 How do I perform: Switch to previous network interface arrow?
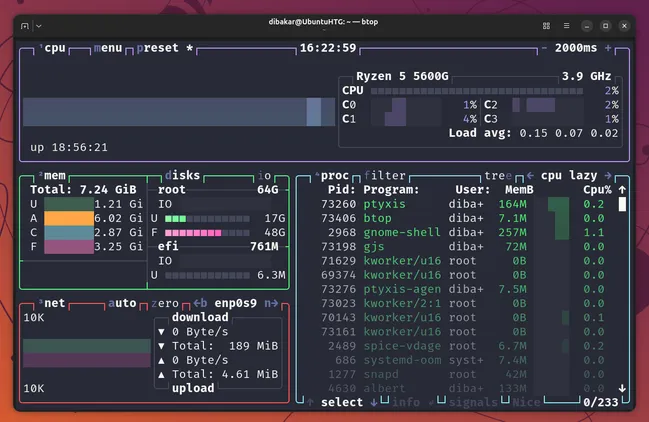pos(200,303)
